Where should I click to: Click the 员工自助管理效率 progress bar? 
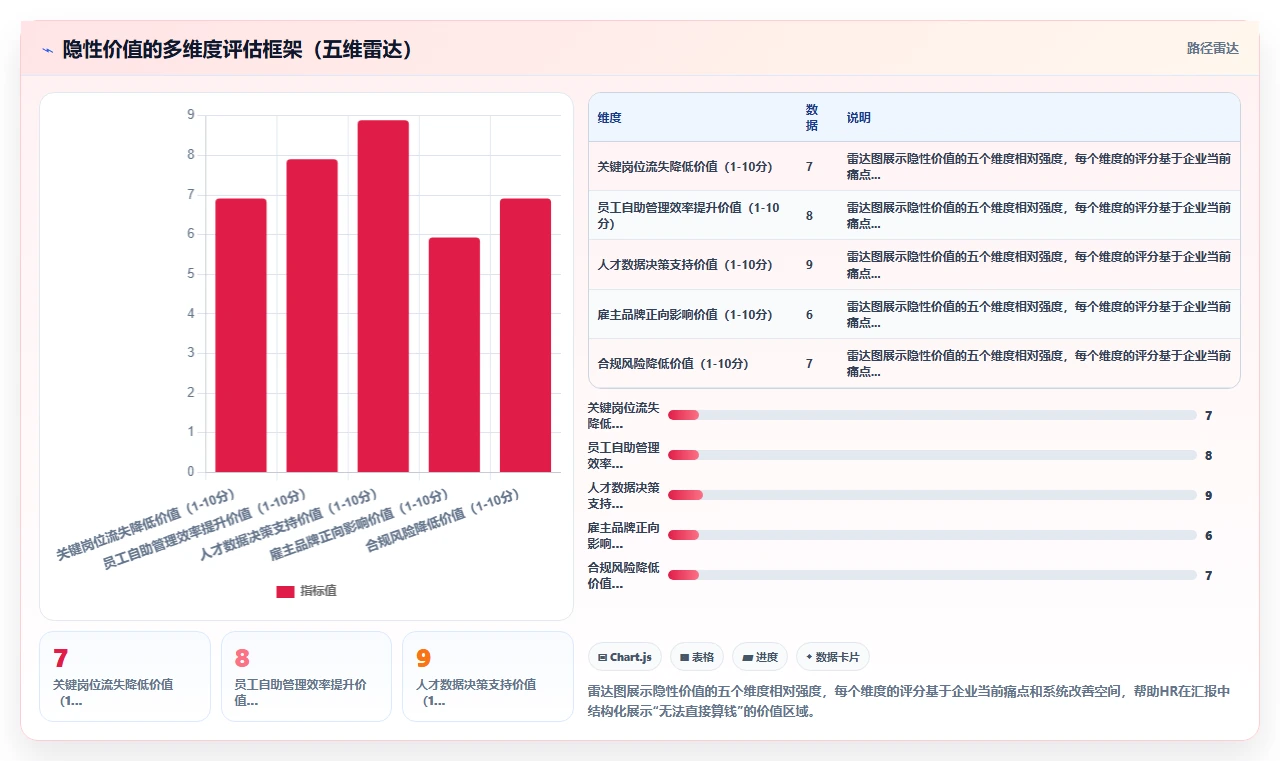pyautogui.click(x=932, y=455)
